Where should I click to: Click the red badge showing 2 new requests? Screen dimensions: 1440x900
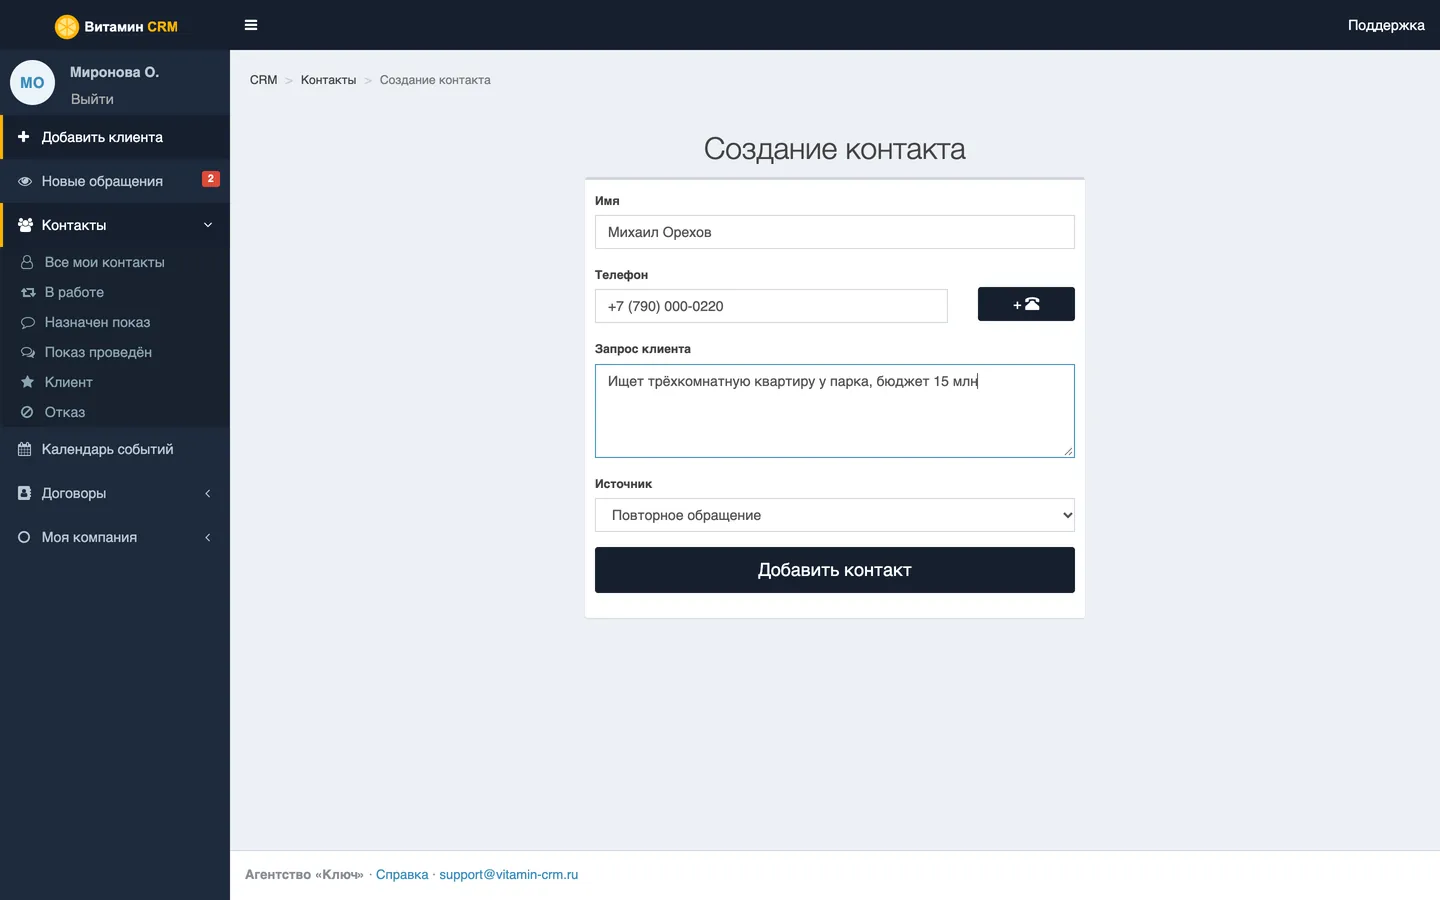[211, 179]
